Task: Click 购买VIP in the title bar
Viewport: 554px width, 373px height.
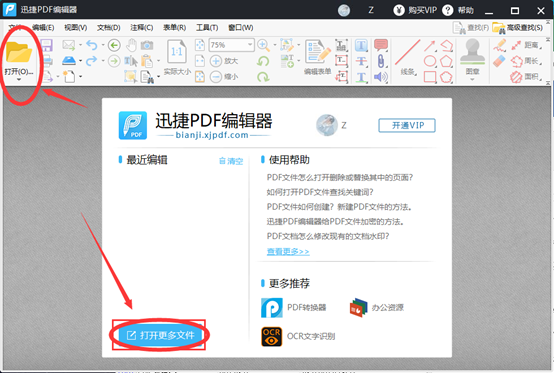Action: (415, 10)
